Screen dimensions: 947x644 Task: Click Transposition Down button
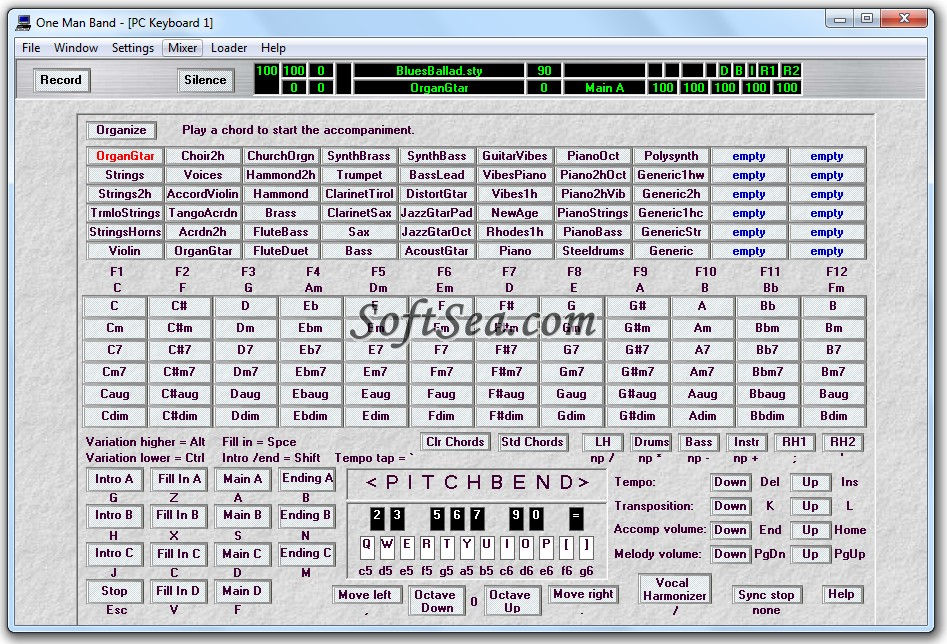731,506
